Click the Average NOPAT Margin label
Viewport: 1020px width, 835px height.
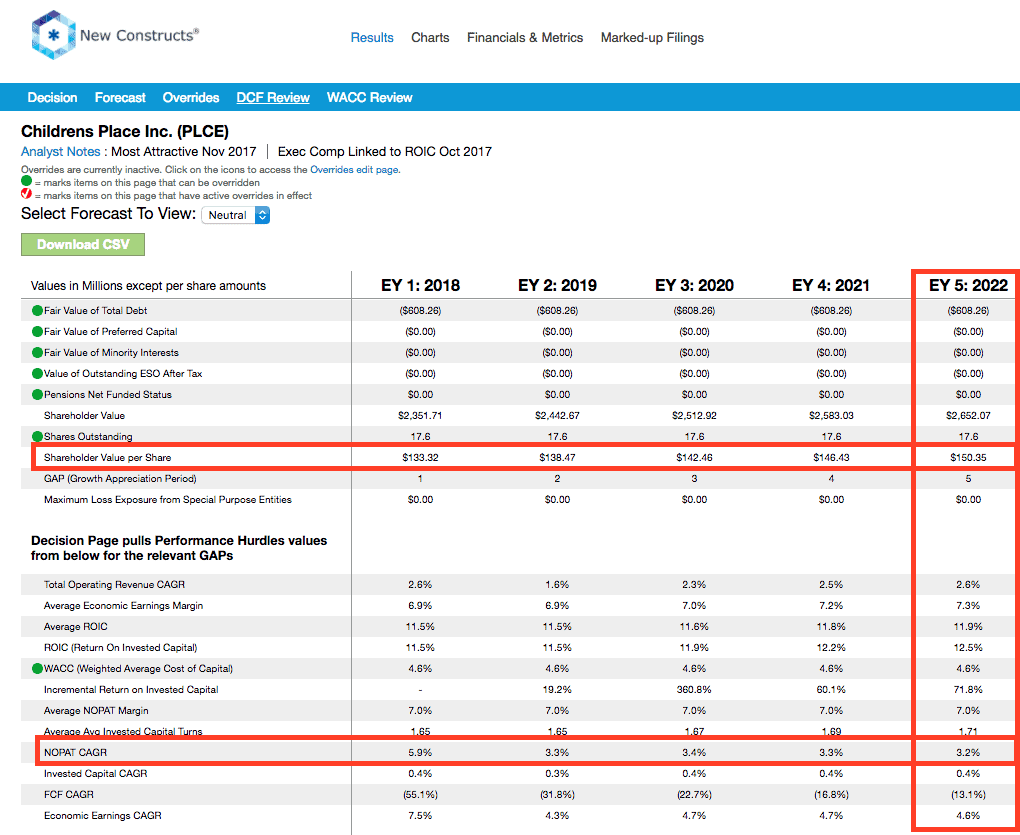96,711
